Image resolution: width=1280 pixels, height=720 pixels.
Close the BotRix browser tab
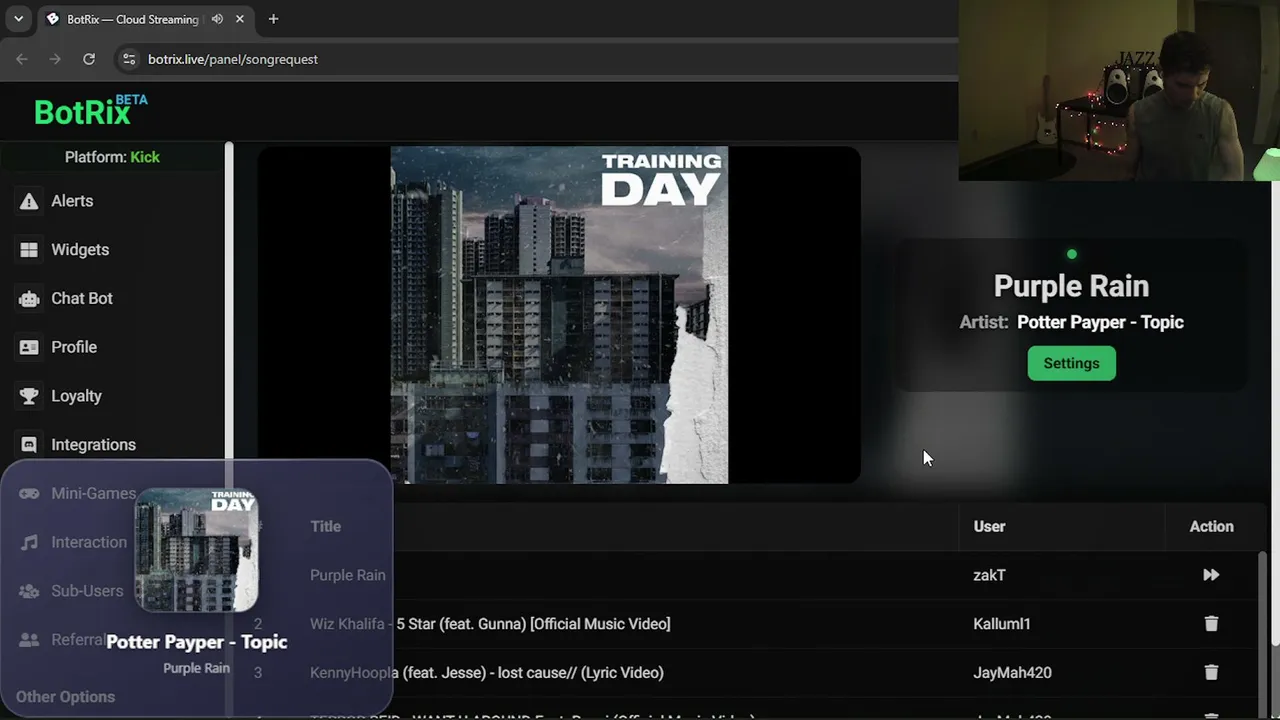[240, 19]
